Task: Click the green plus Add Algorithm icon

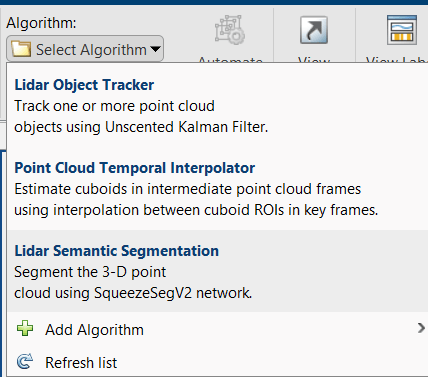Action: point(25,328)
